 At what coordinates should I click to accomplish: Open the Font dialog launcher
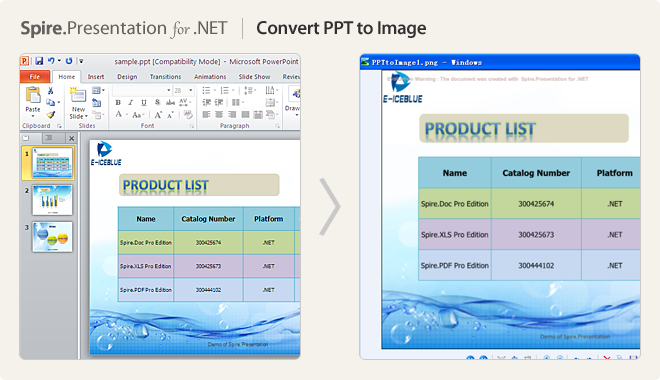192,126
